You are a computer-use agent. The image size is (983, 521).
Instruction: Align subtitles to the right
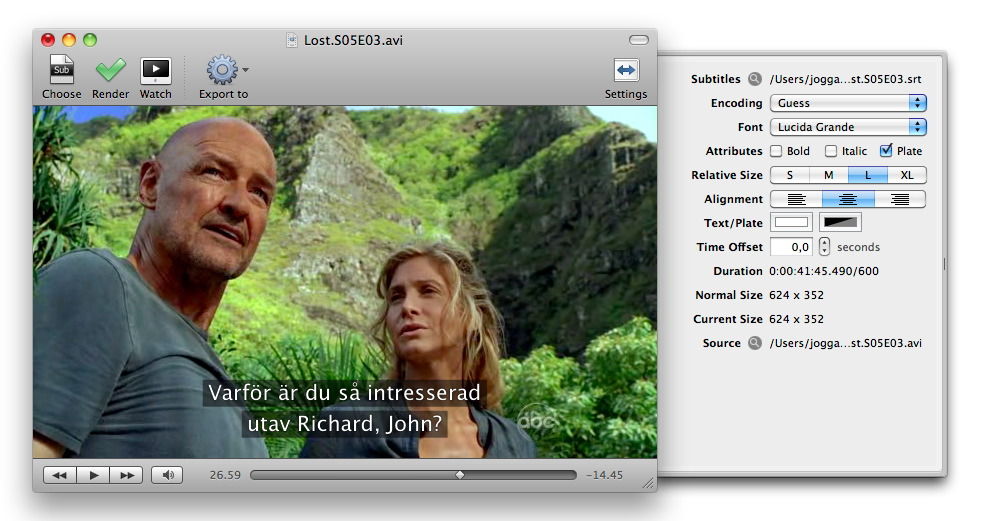[900, 199]
